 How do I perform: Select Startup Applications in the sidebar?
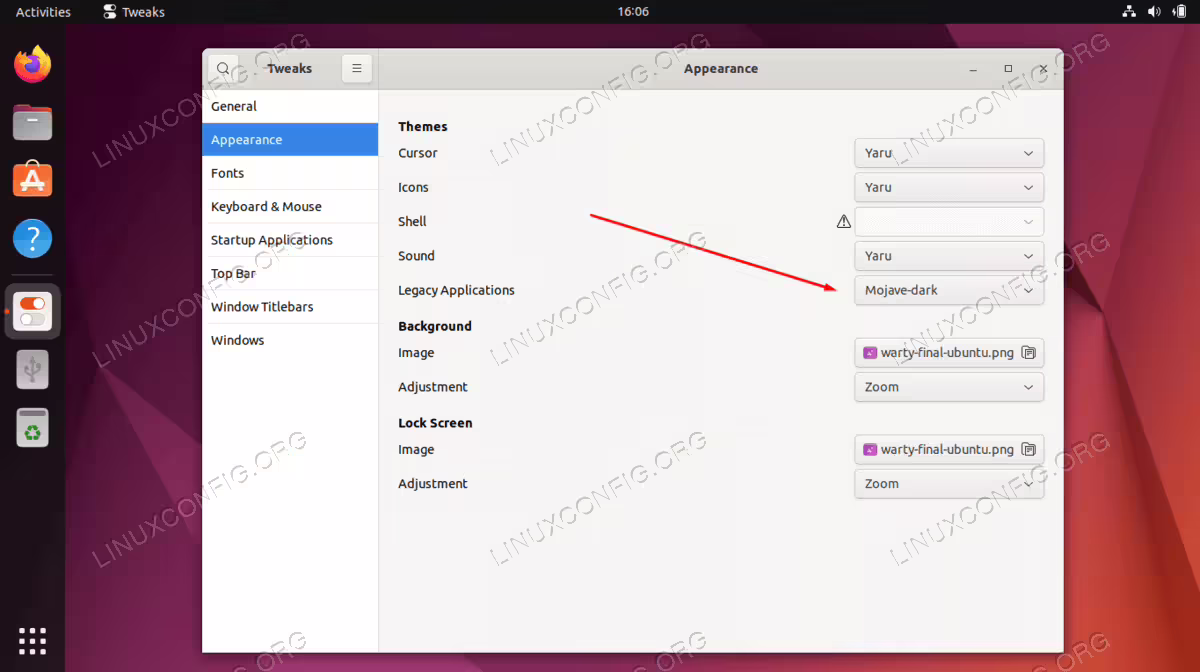290,240
